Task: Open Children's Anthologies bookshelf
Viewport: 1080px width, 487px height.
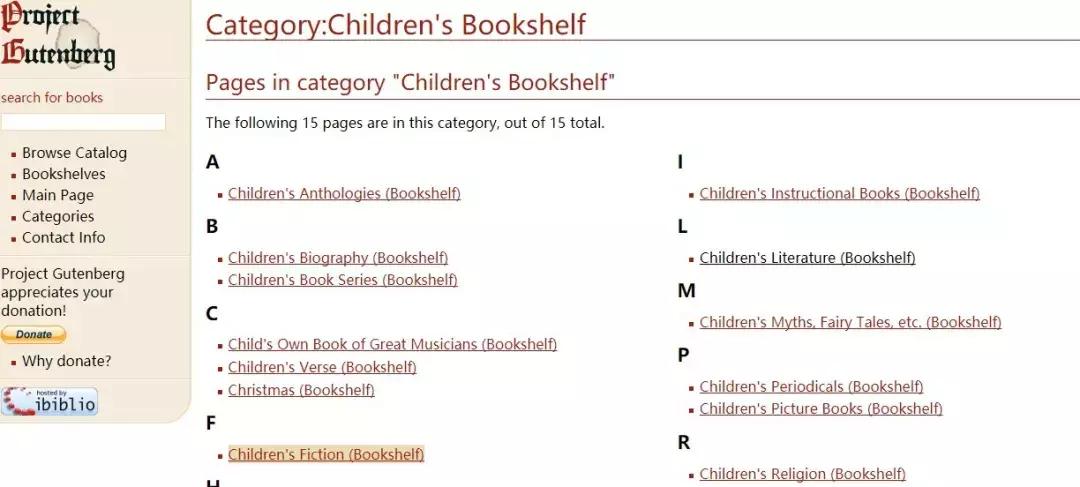Action: coord(344,194)
